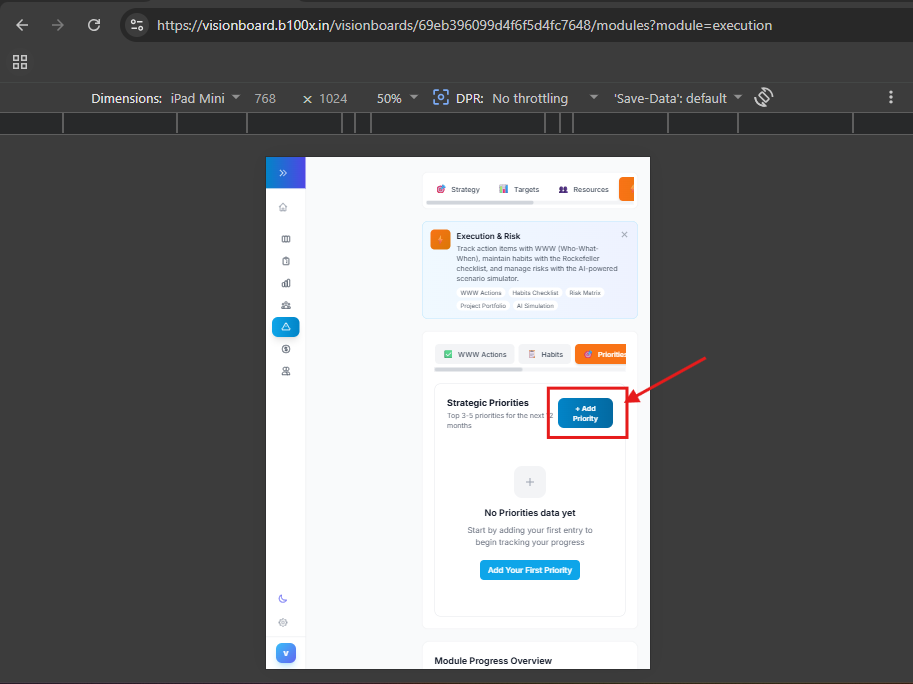Switch to the Targets module tab

[x=519, y=189]
